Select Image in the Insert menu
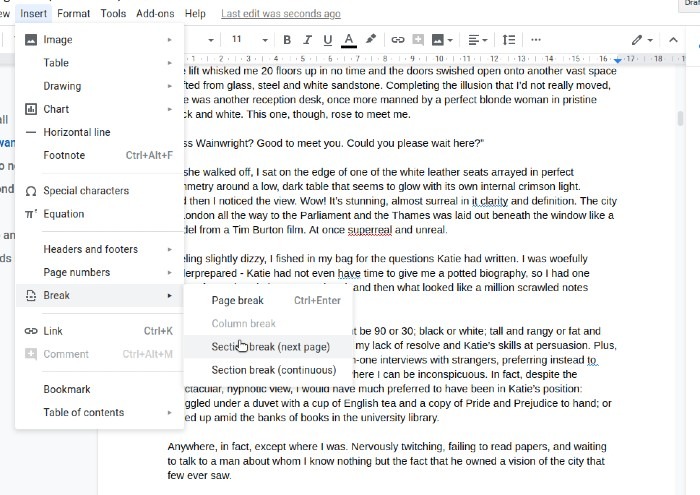Image resolution: width=700 pixels, height=495 pixels. click(100, 40)
